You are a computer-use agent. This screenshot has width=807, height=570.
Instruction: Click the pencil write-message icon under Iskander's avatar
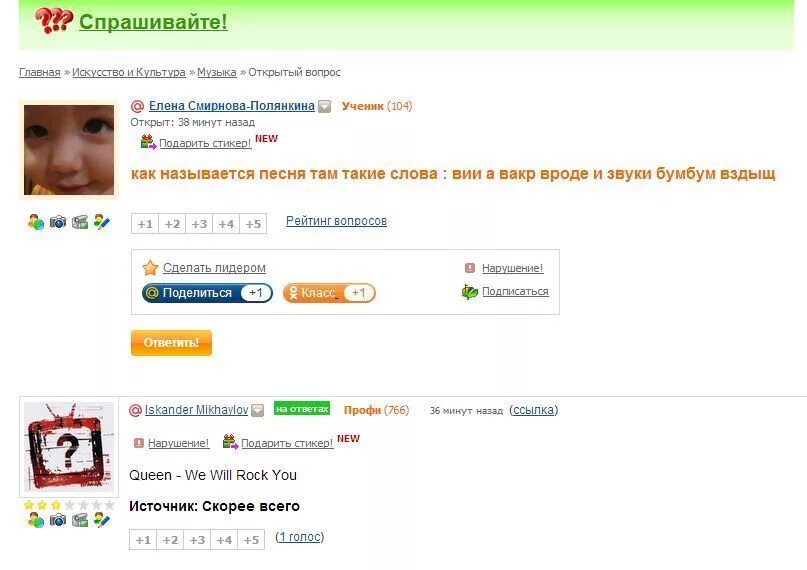pyautogui.click(x=102, y=520)
